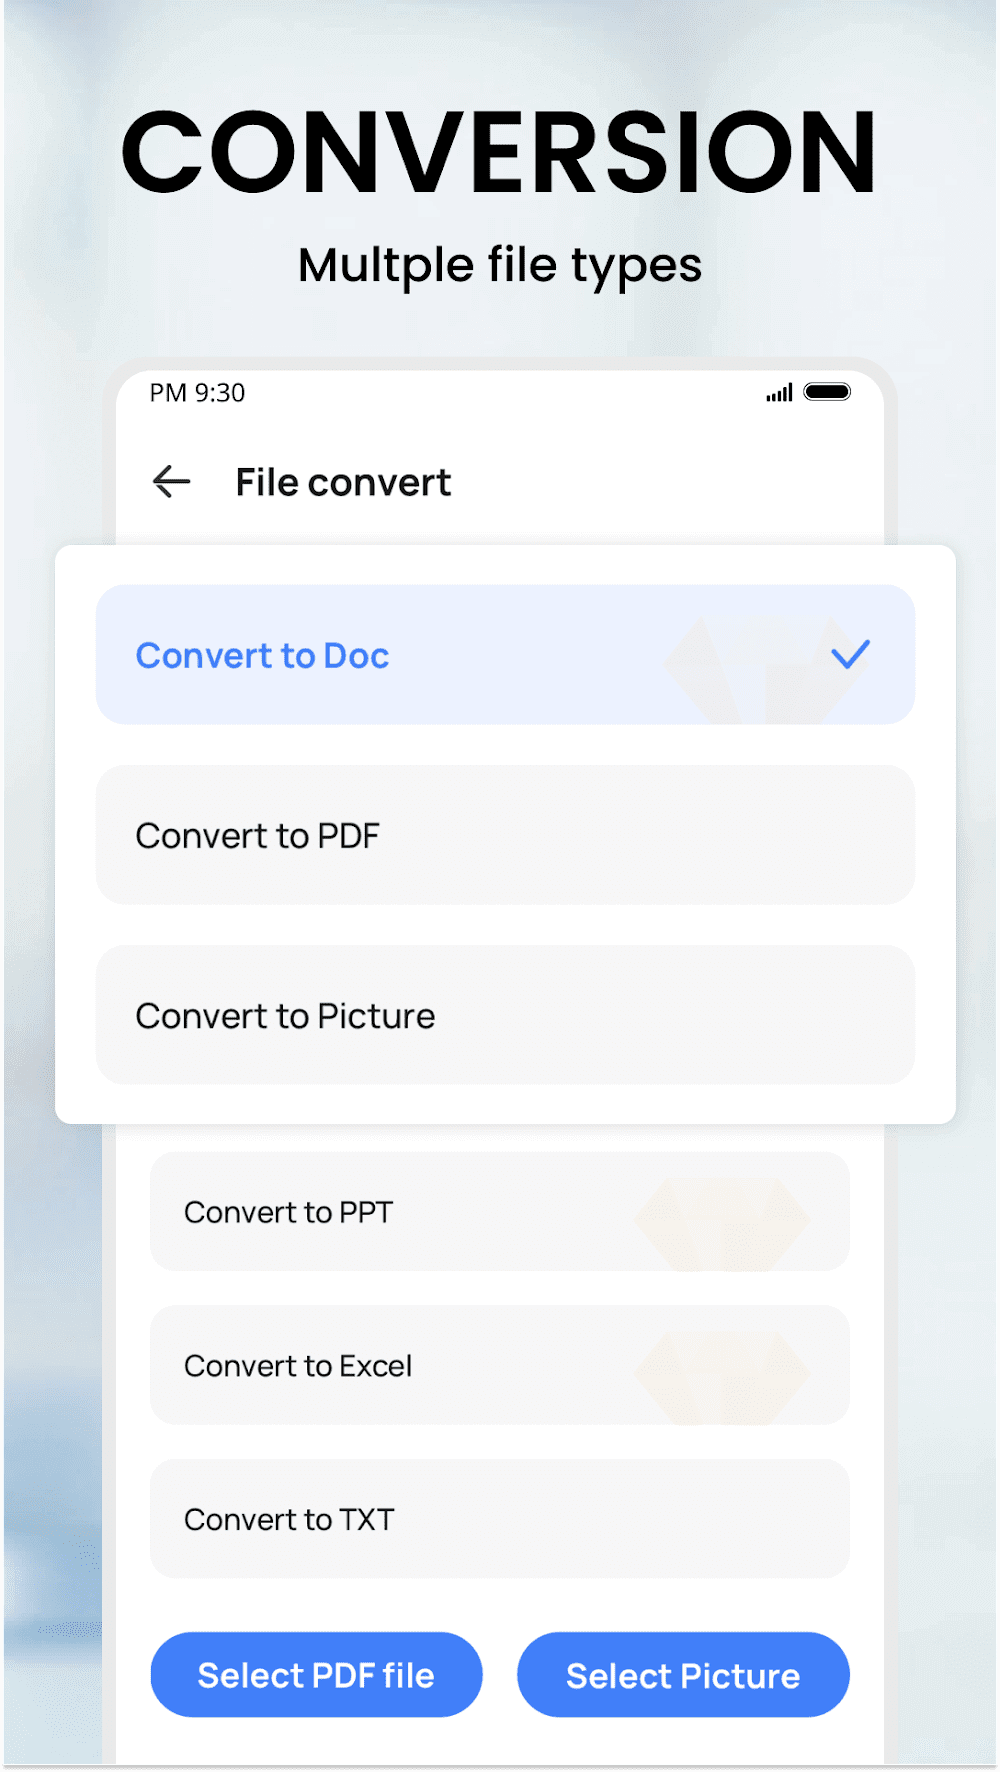Click the PM 9:30 clock text
The height and width of the screenshot is (1772, 1000).
pos(197,393)
